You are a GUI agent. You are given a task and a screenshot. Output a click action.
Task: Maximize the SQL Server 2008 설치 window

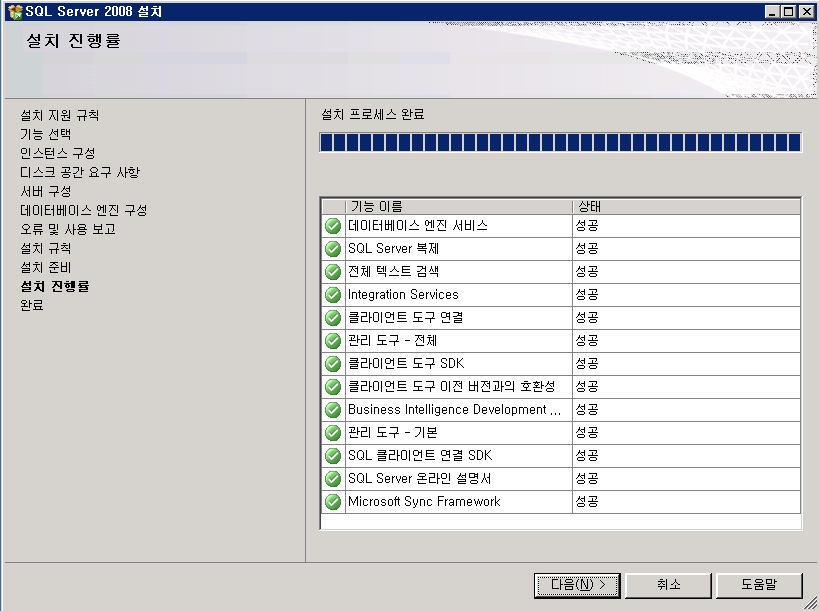click(x=789, y=11)
